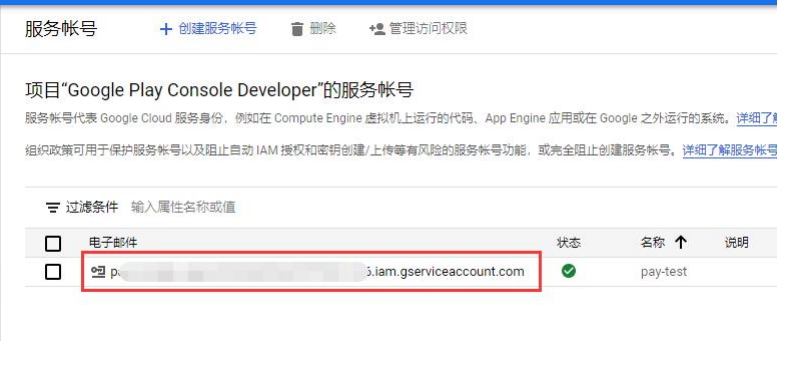Toggle the select-all checkbox in table header

[x=53, y=244]
